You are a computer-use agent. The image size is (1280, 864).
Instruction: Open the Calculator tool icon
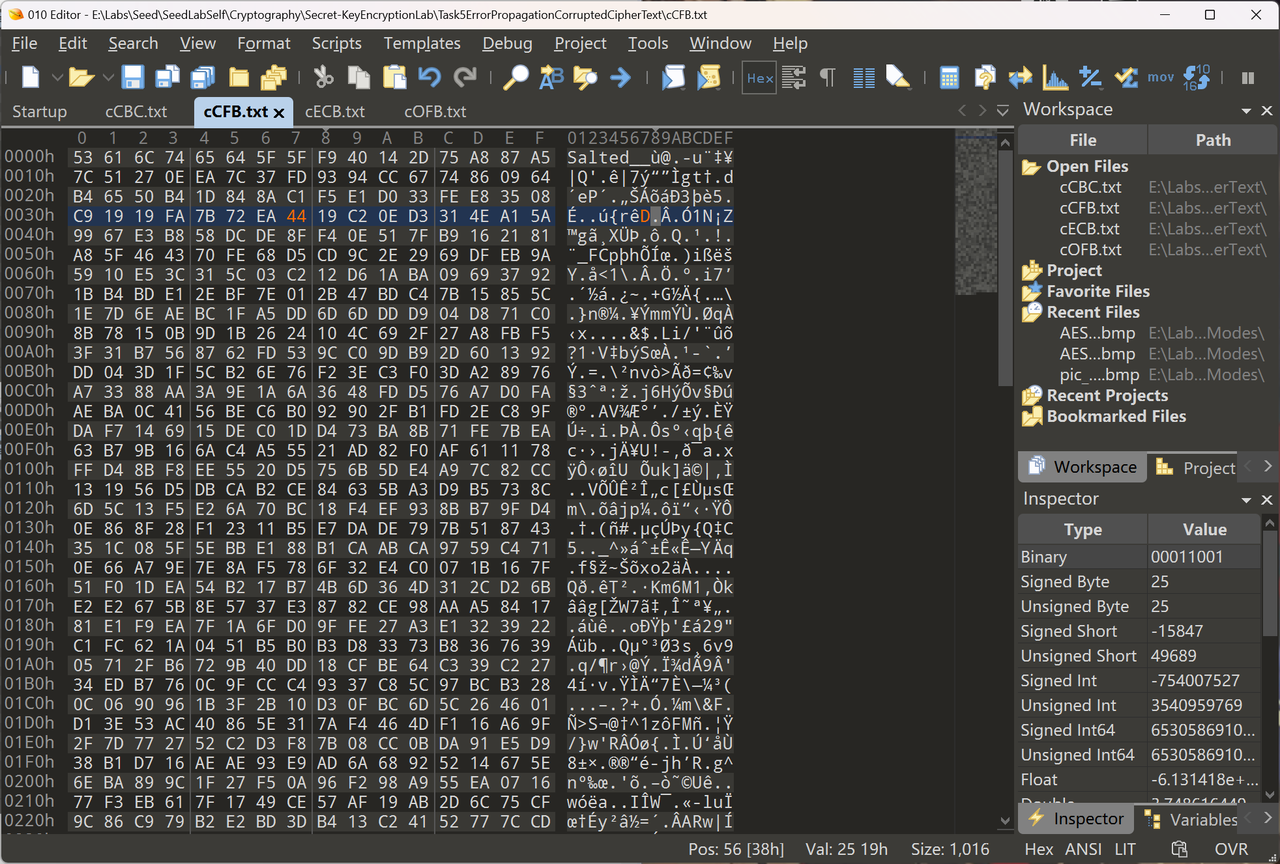(x=949, y=77)
